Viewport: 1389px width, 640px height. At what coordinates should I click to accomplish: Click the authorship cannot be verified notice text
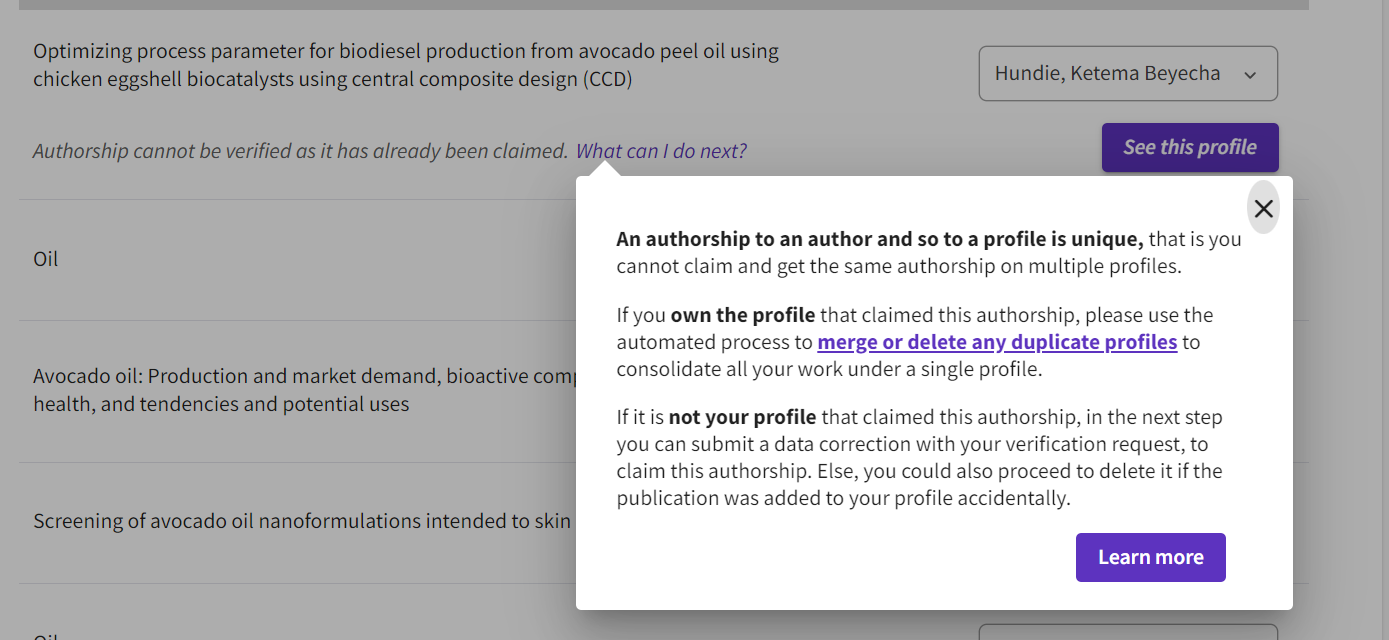point(295,150)
